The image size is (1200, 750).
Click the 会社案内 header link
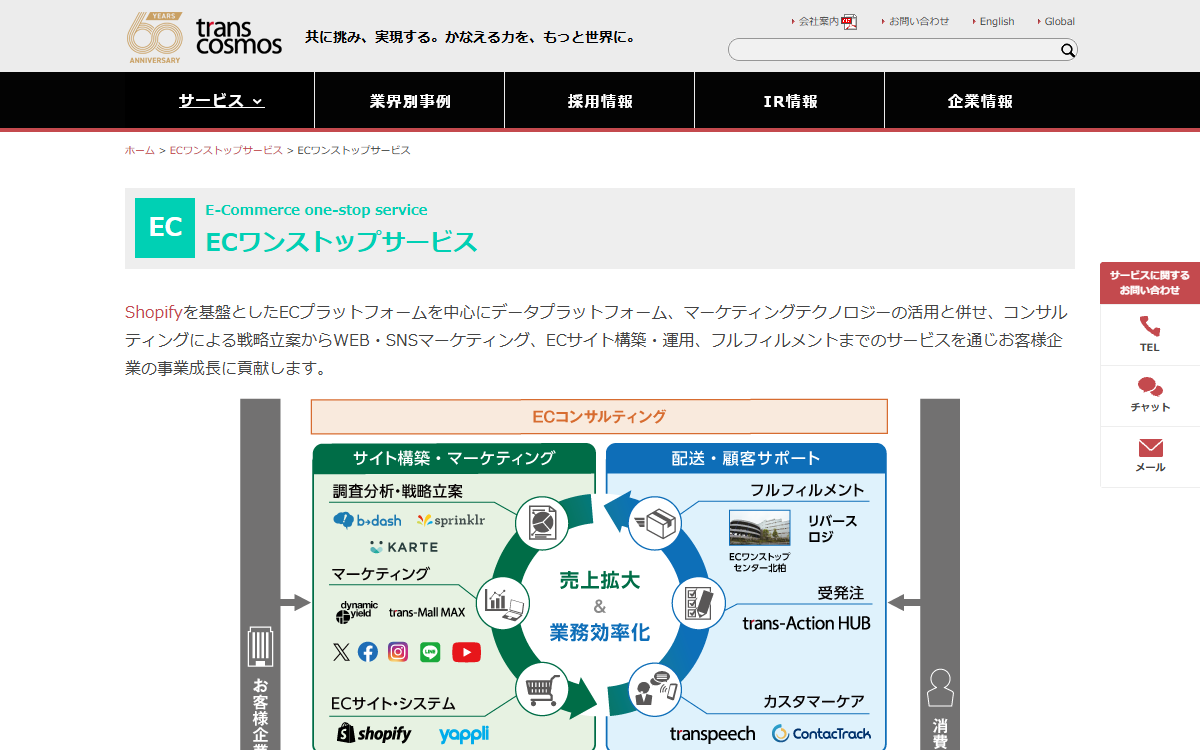[819, 21]
